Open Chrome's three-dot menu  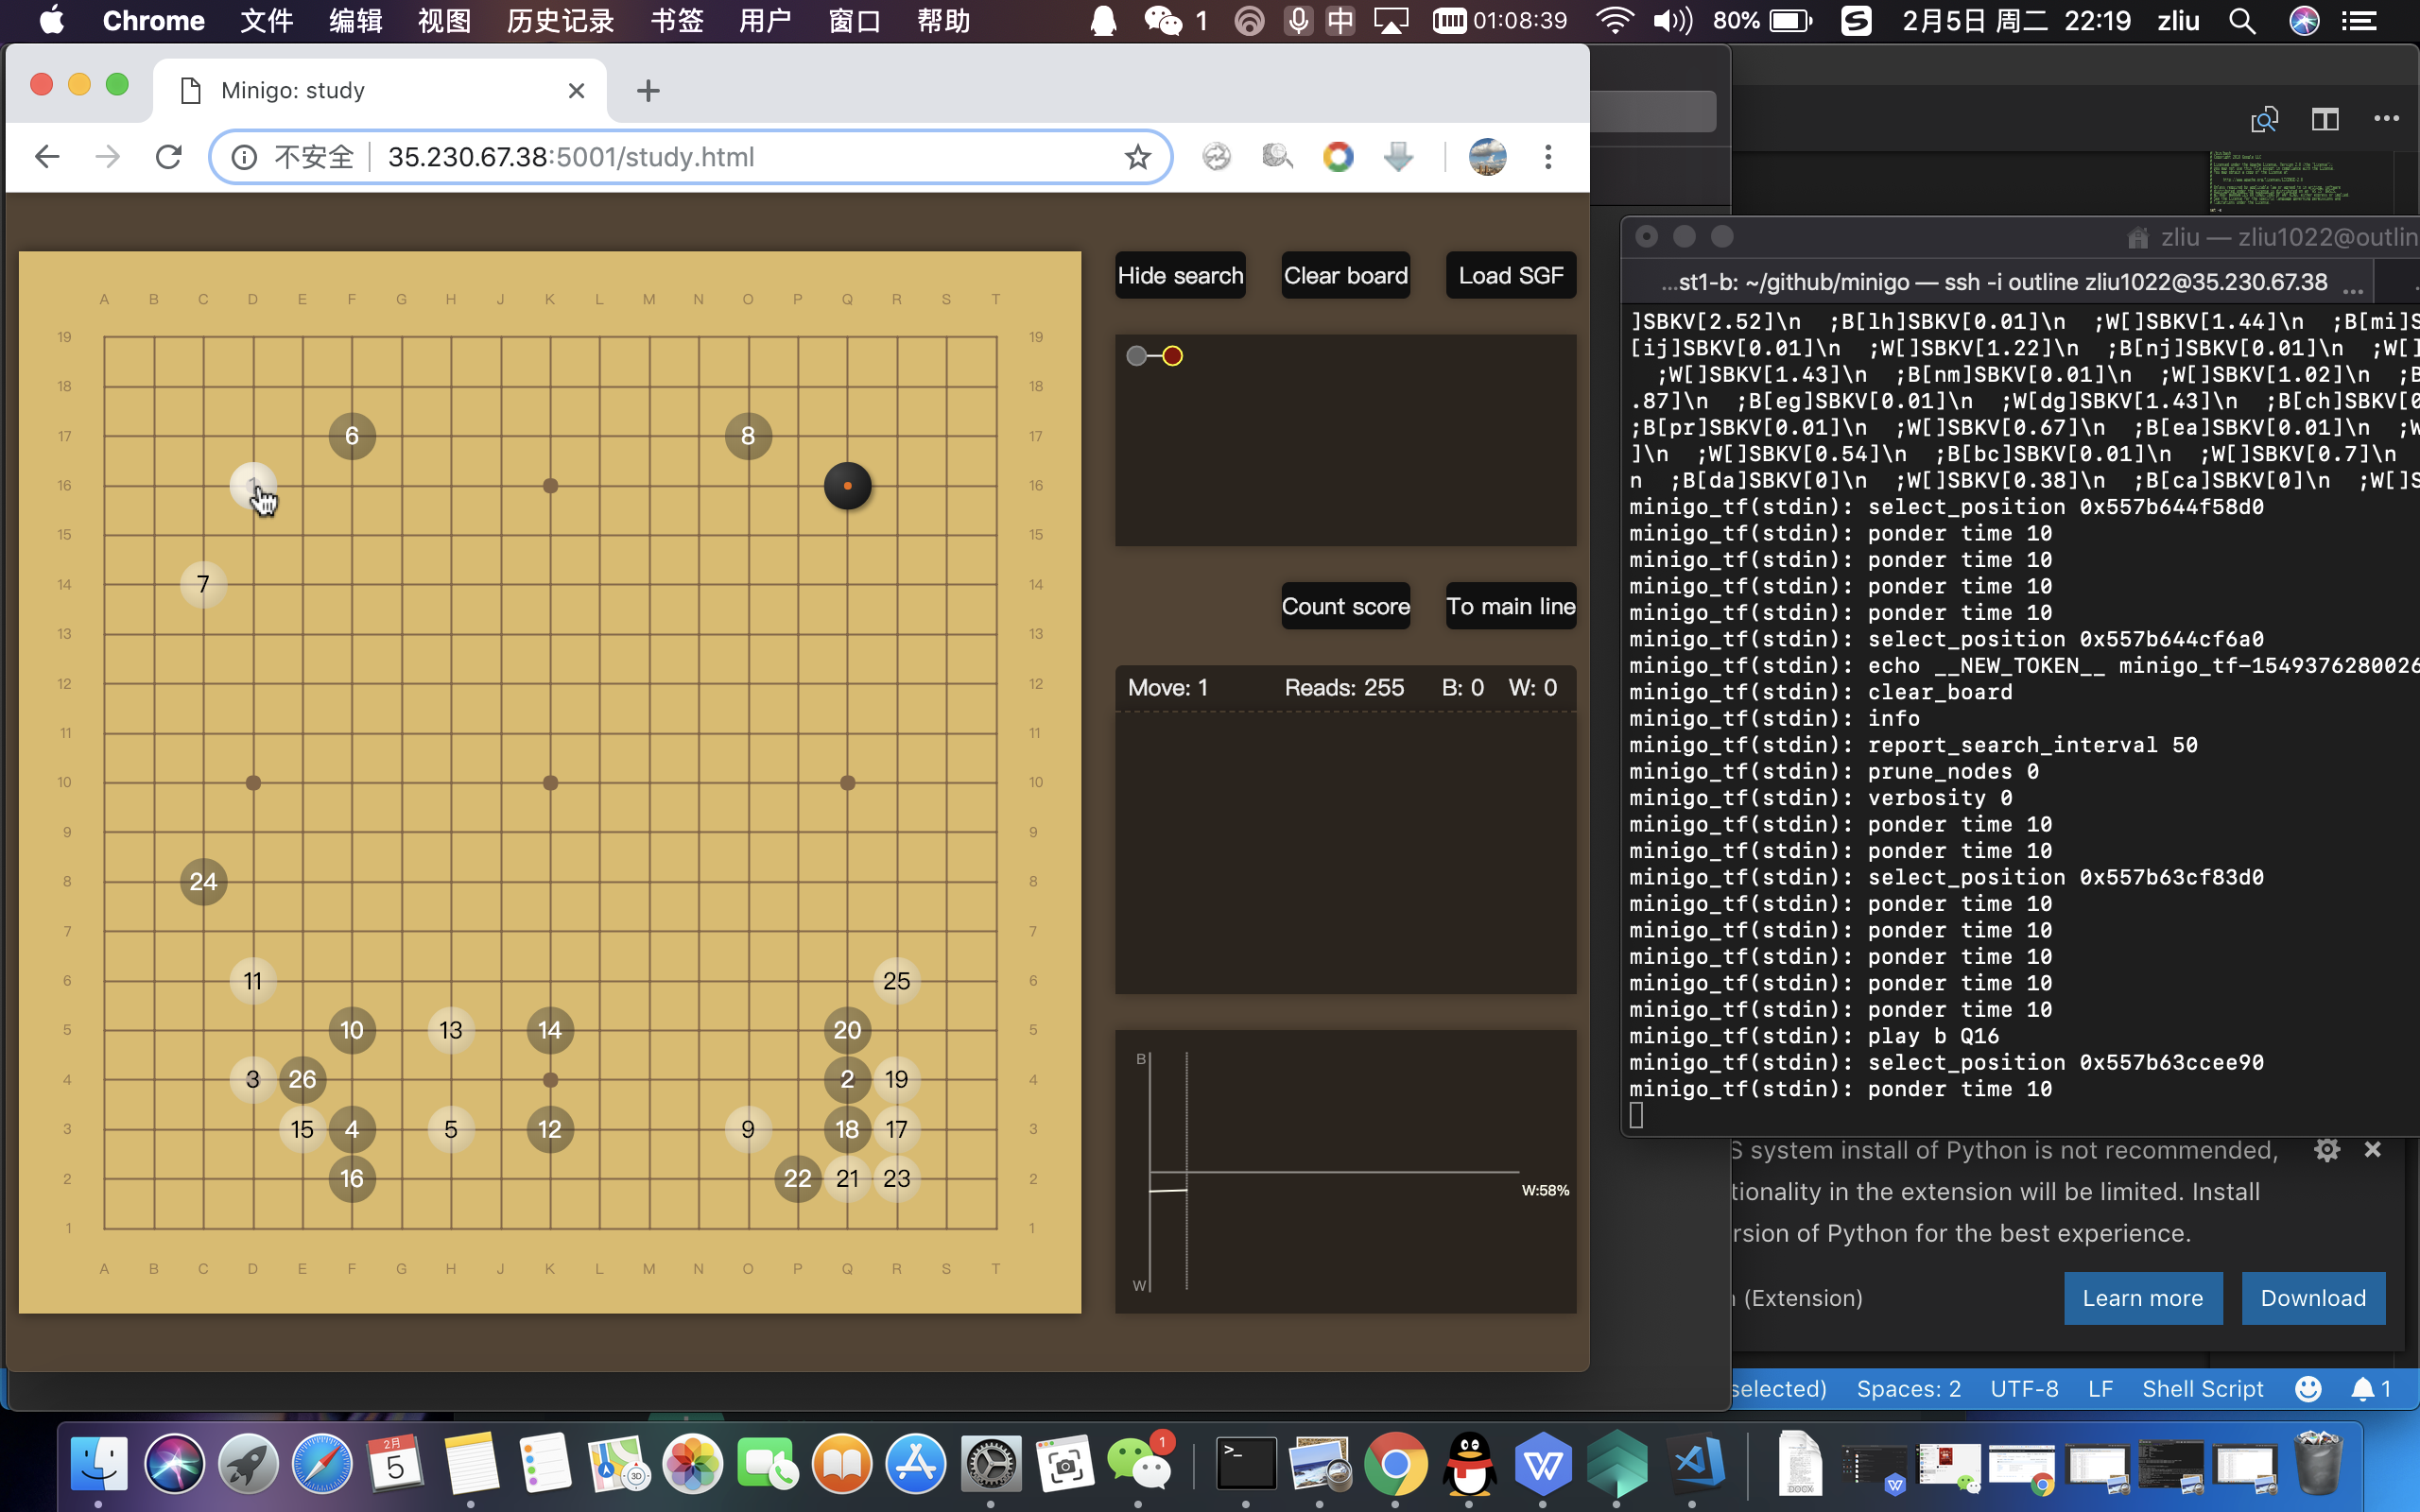pyautogui.click(x=1548, y=156)
